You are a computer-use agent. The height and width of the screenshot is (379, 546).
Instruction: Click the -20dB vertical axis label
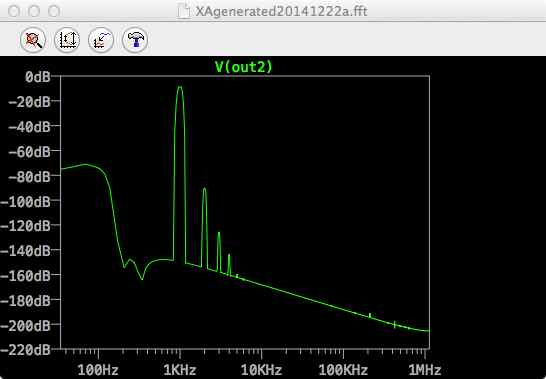[x=29, y=102]
